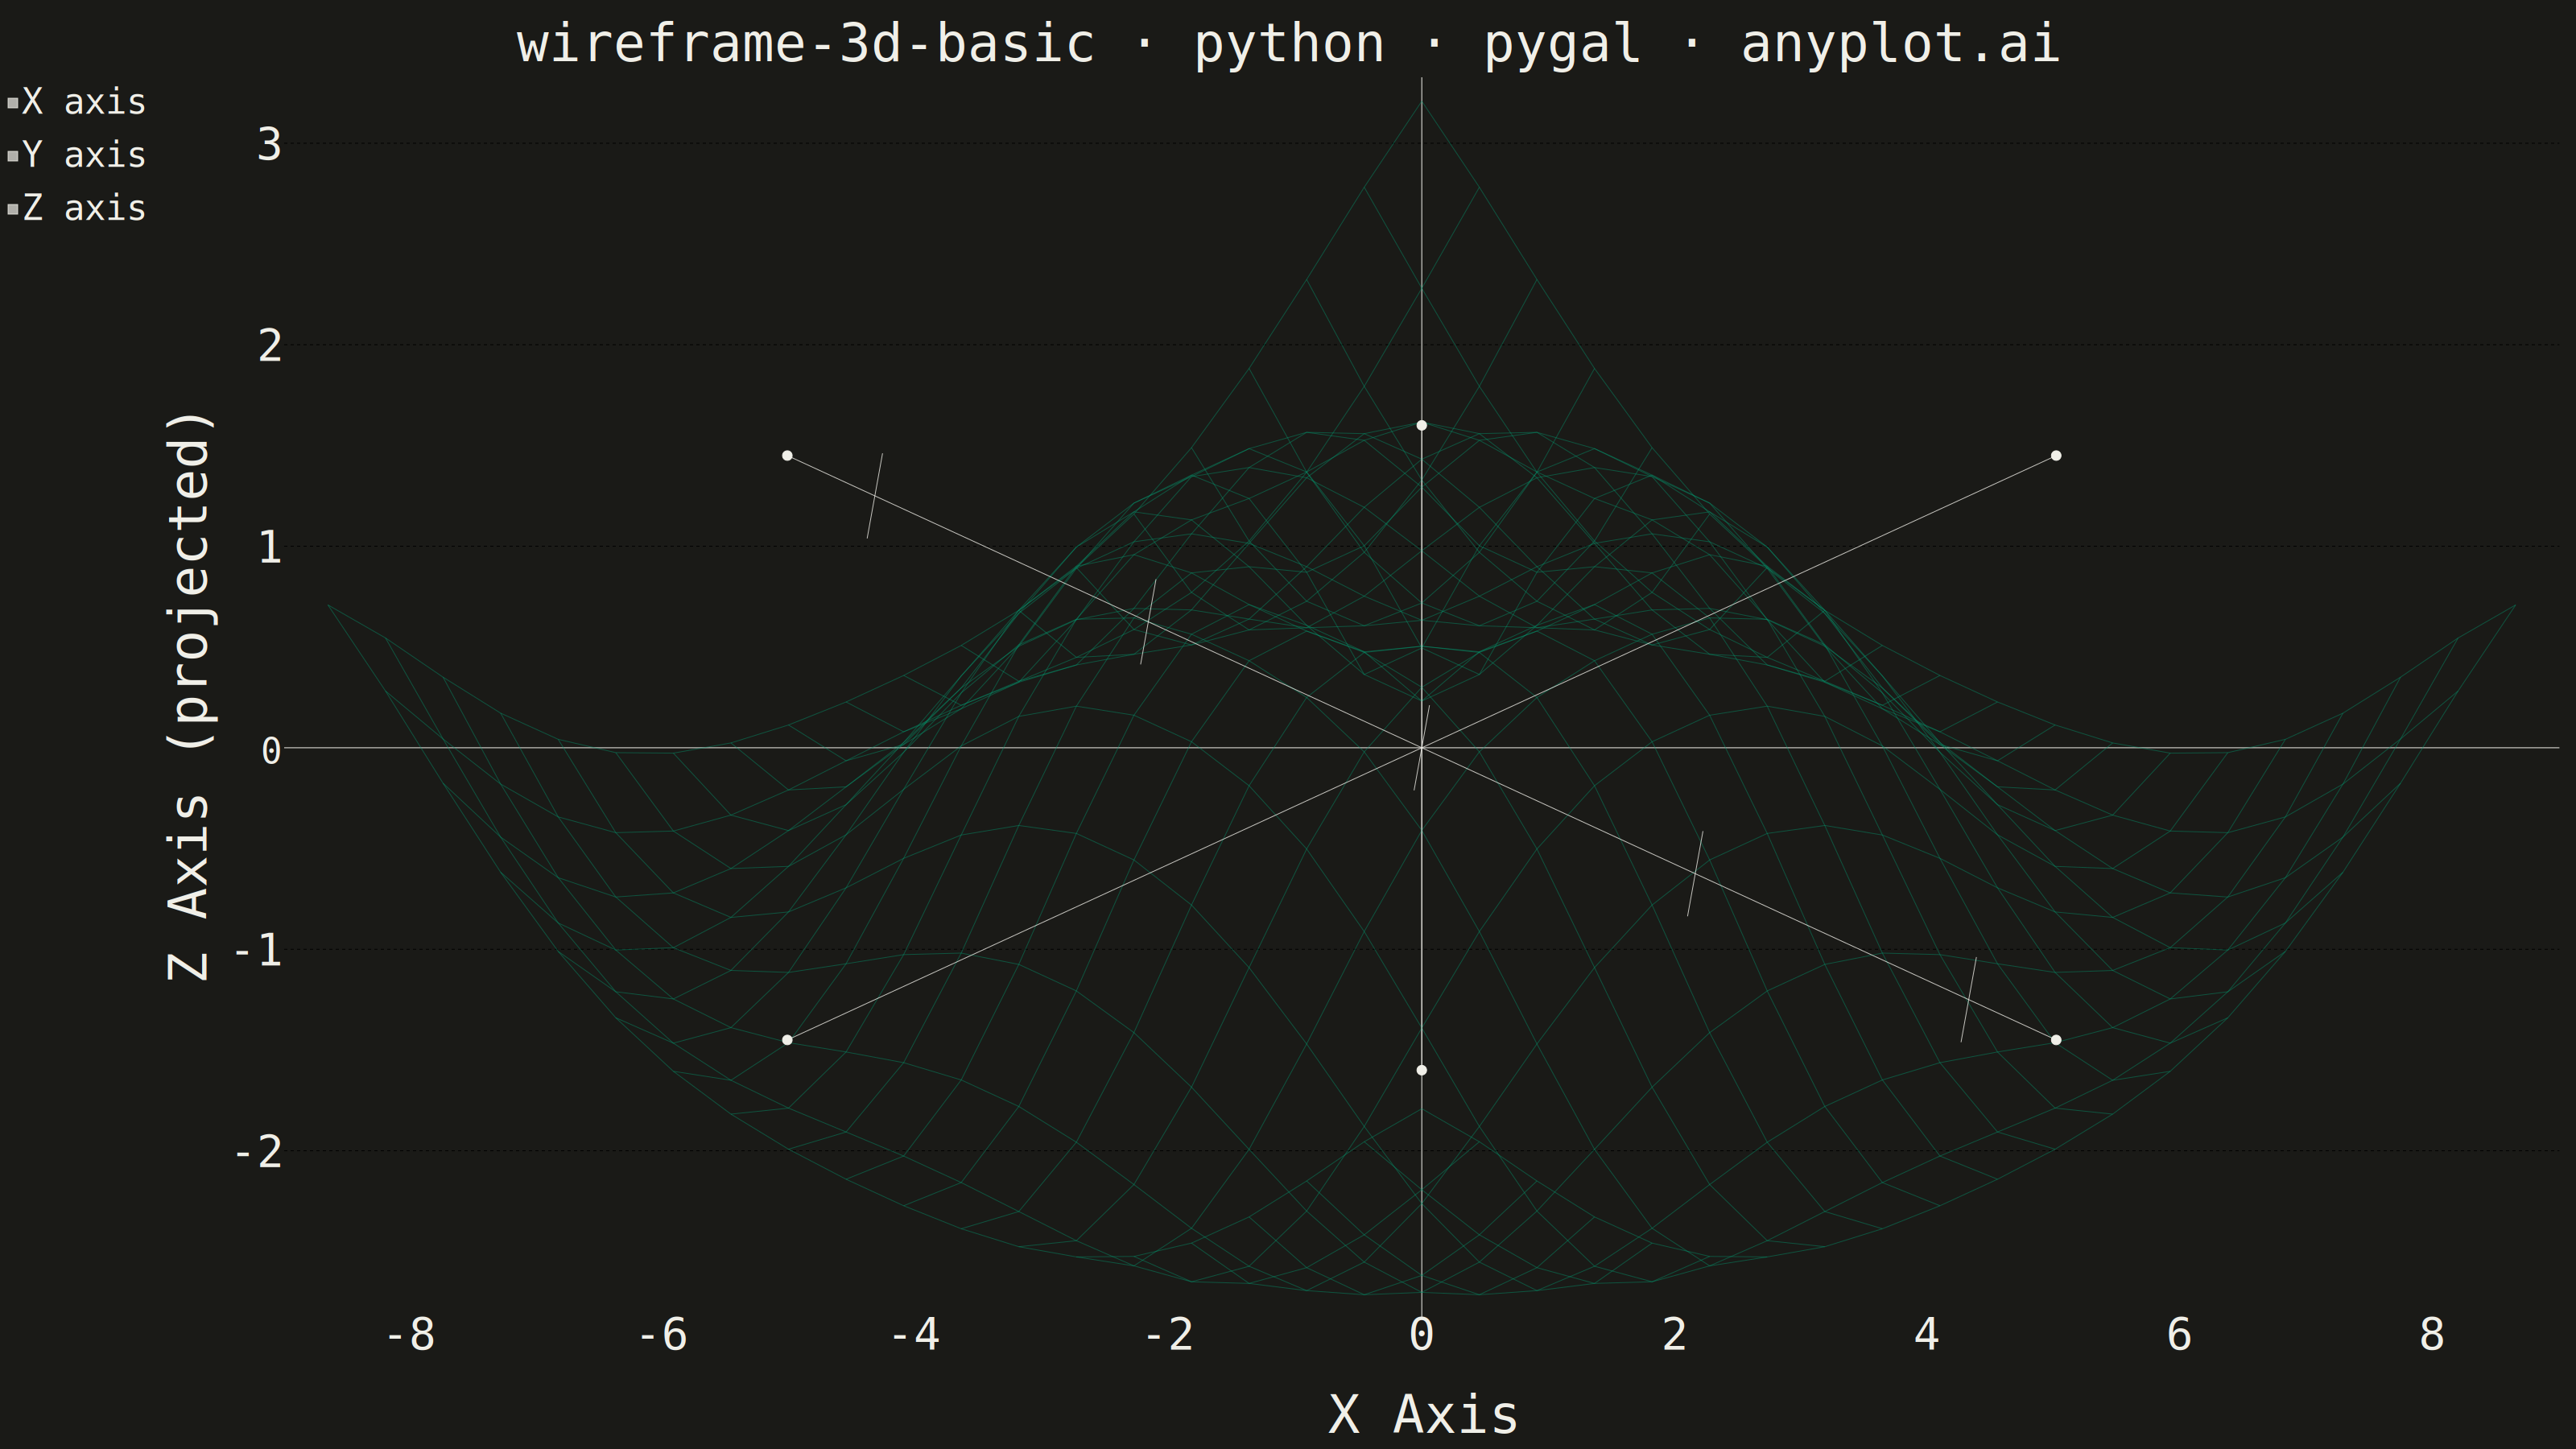Click the upper-left axis endpoint dot

(x=787, y=455)
